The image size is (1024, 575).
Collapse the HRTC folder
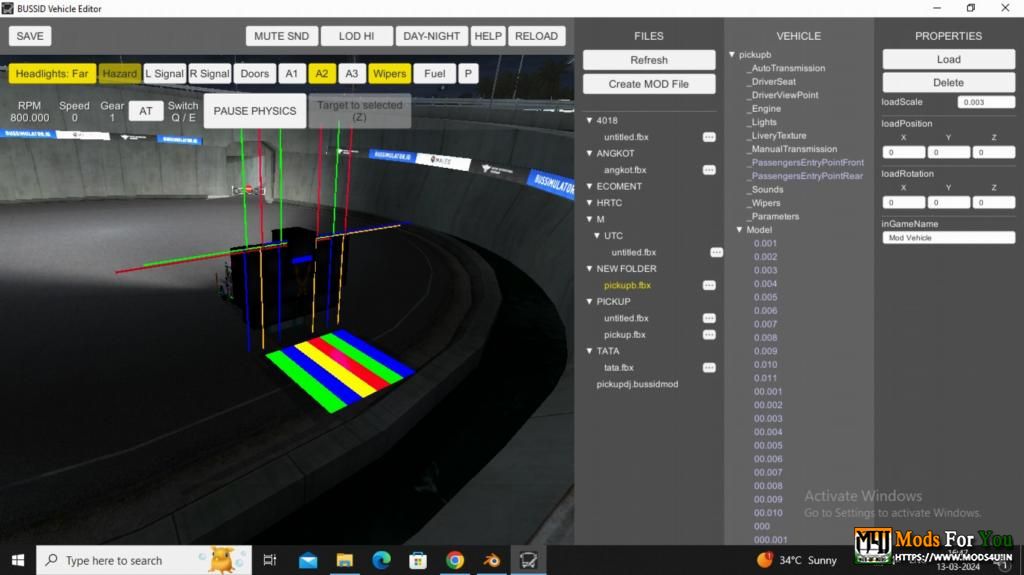(589, 203)
